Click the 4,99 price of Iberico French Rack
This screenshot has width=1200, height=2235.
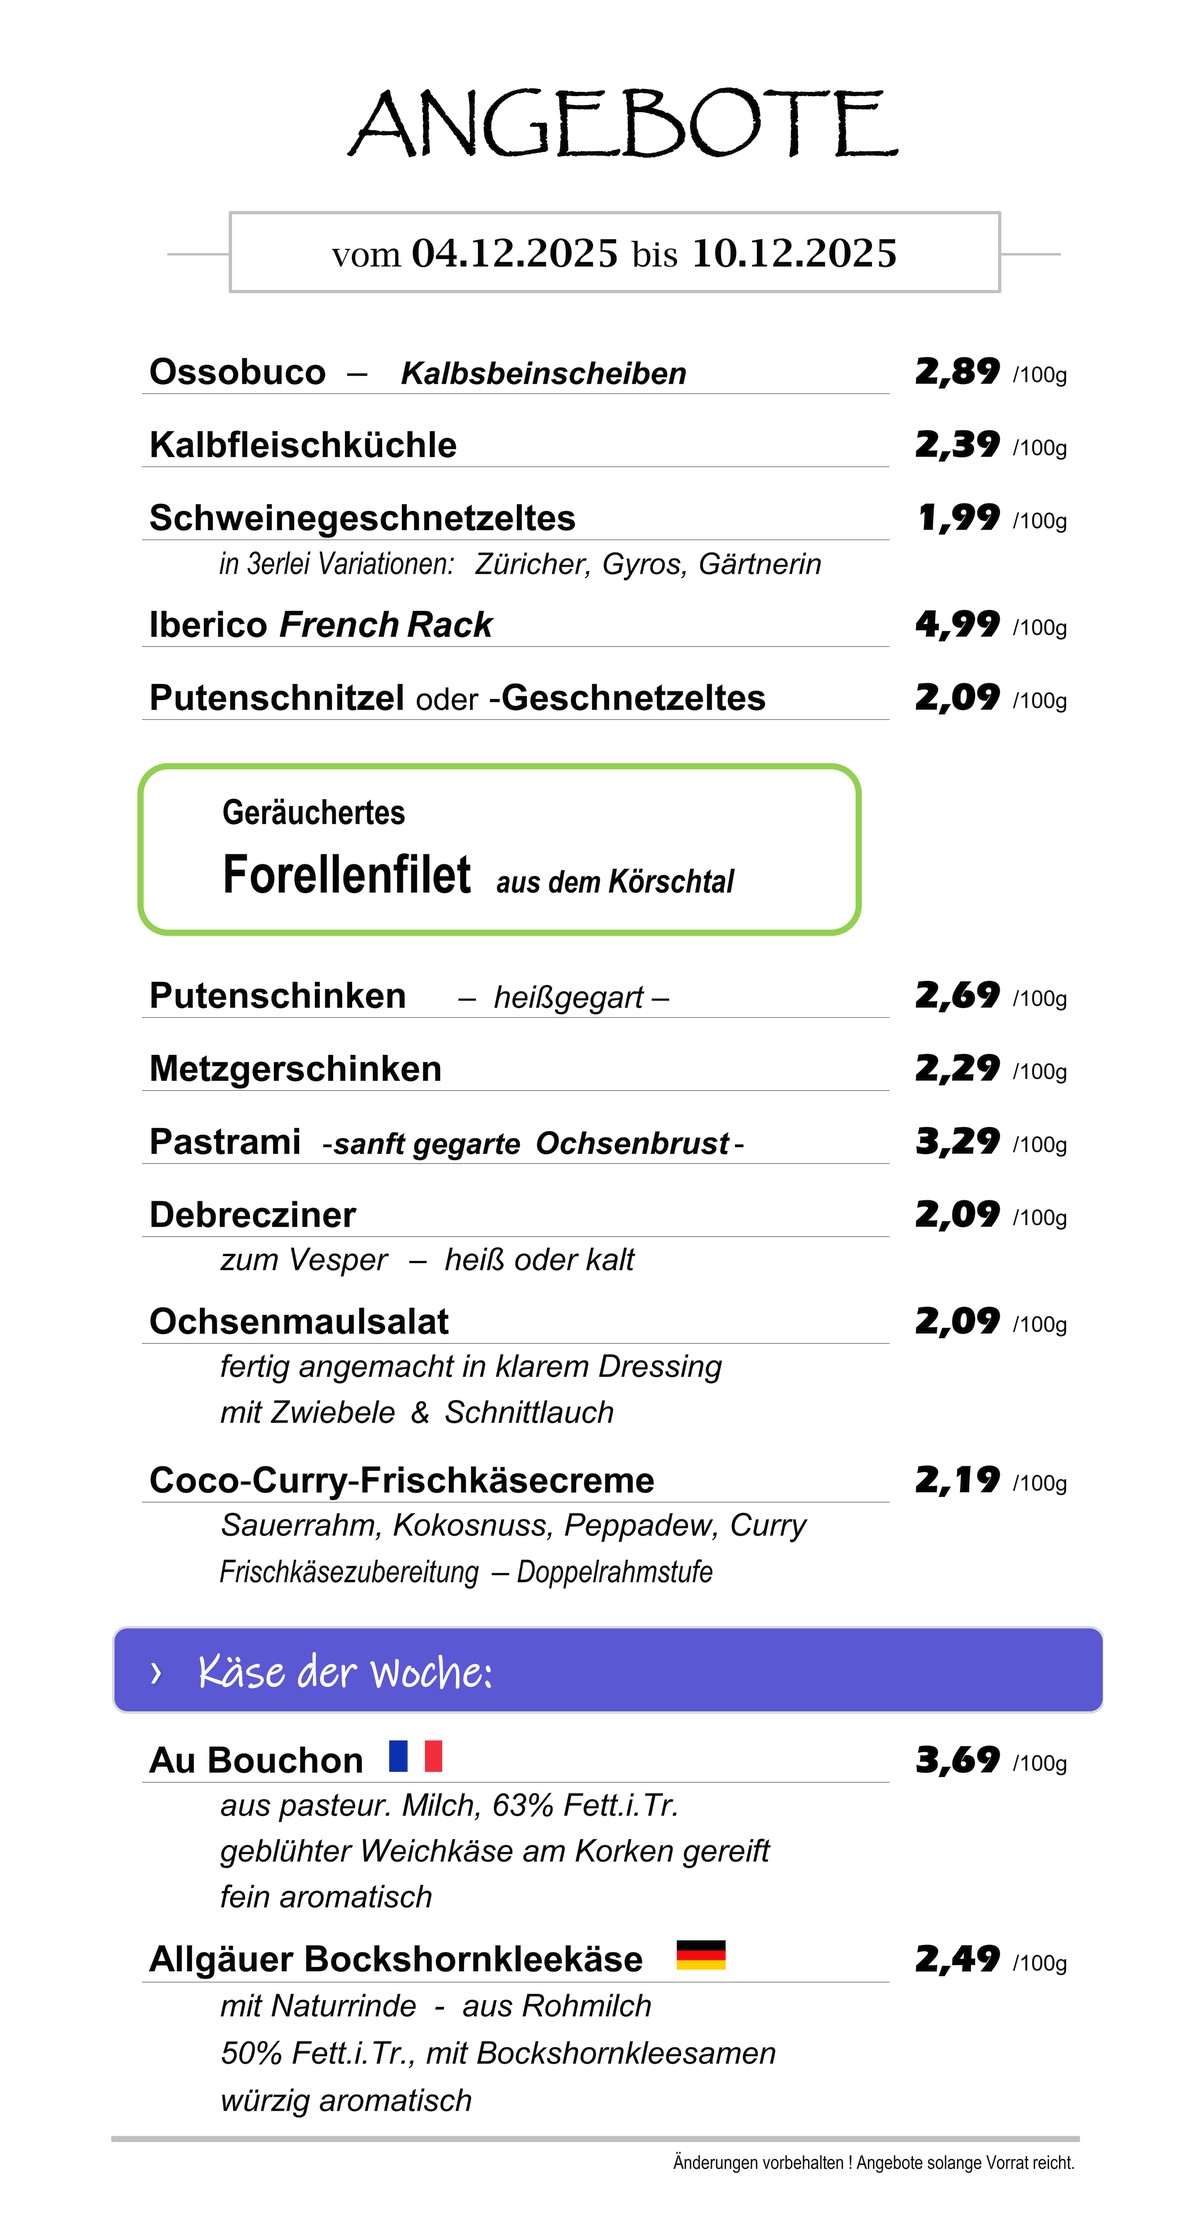click(957, 625)
